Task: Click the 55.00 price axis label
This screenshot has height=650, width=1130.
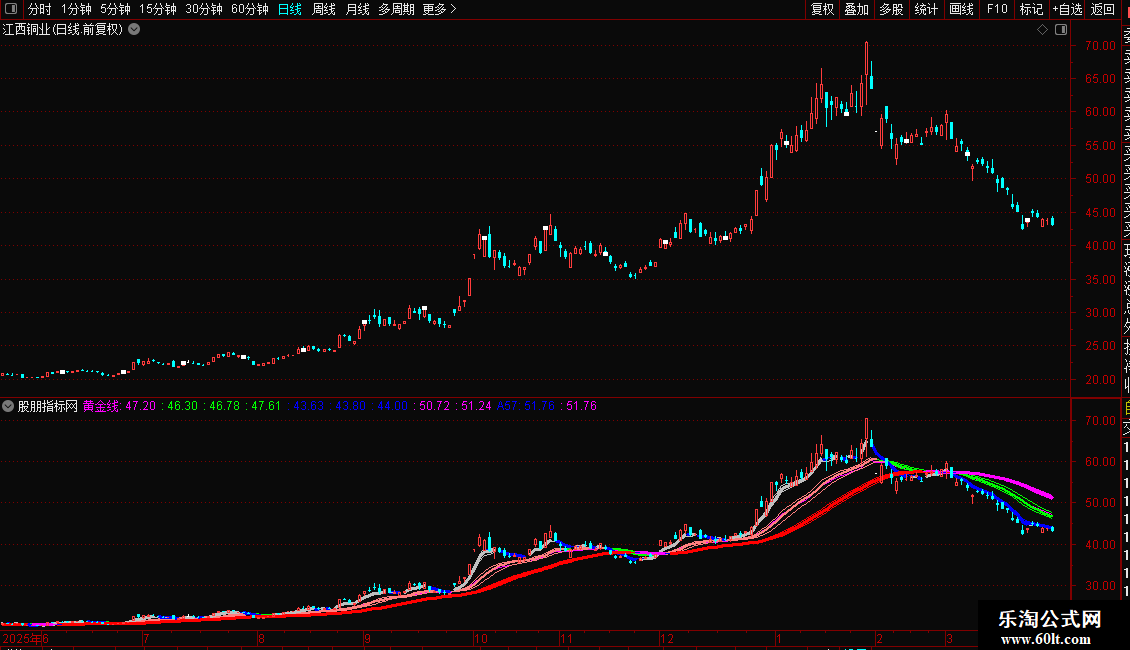Action: click(x=1100, y=146)
